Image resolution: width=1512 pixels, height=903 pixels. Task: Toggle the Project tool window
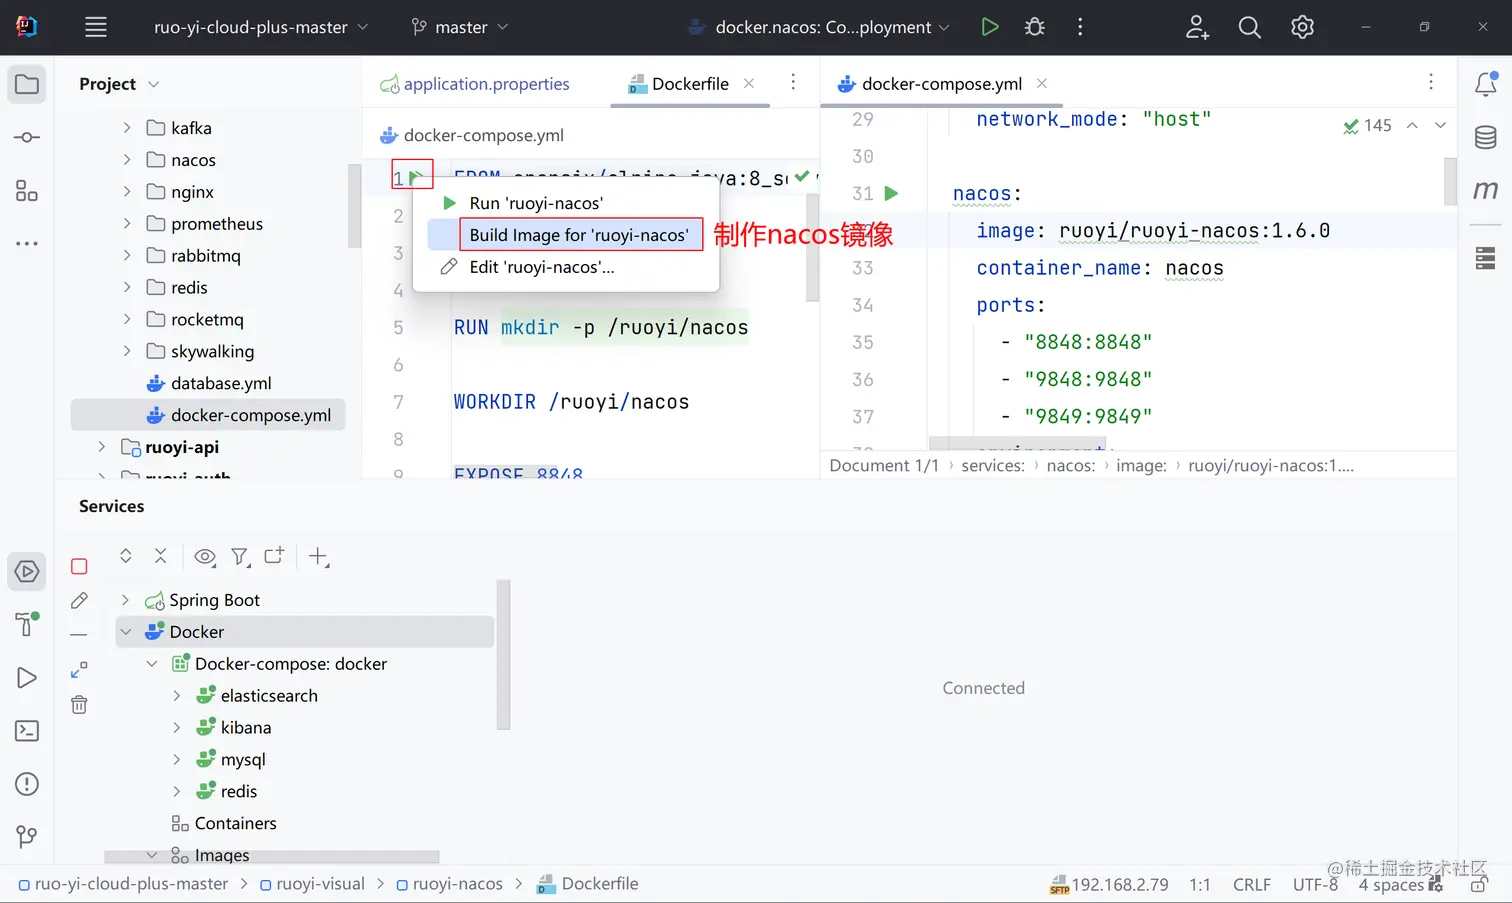pyautogui.click(x=27, y=85)
